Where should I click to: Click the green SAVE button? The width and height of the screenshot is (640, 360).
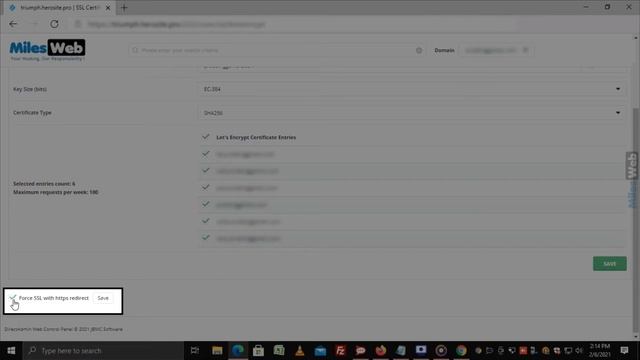coord(609,264)
